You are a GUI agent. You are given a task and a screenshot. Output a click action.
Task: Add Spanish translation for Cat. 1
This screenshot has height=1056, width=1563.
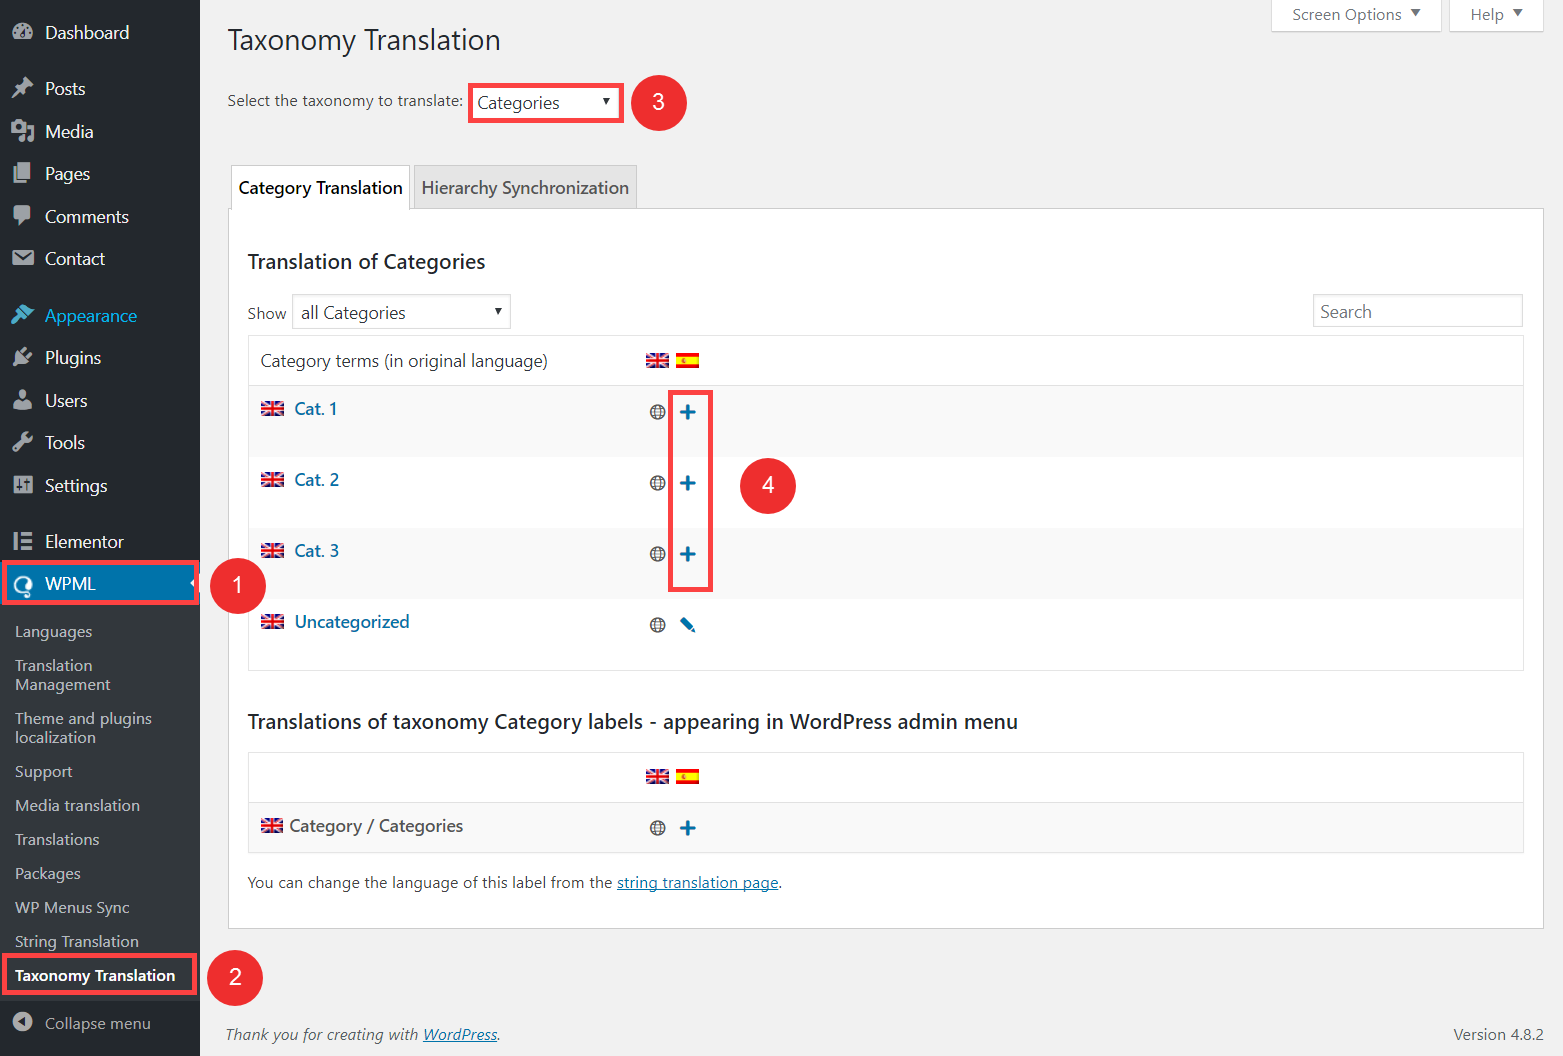tap(688, 412)
